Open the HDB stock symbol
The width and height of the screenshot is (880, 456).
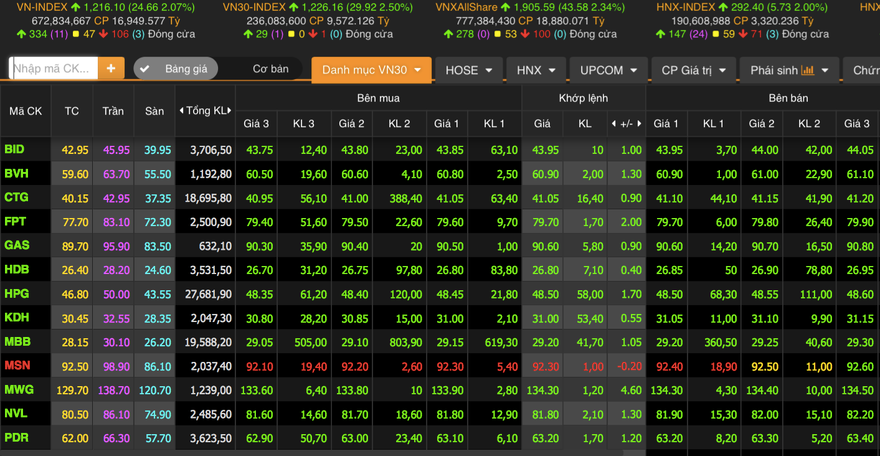pos(17,269)
